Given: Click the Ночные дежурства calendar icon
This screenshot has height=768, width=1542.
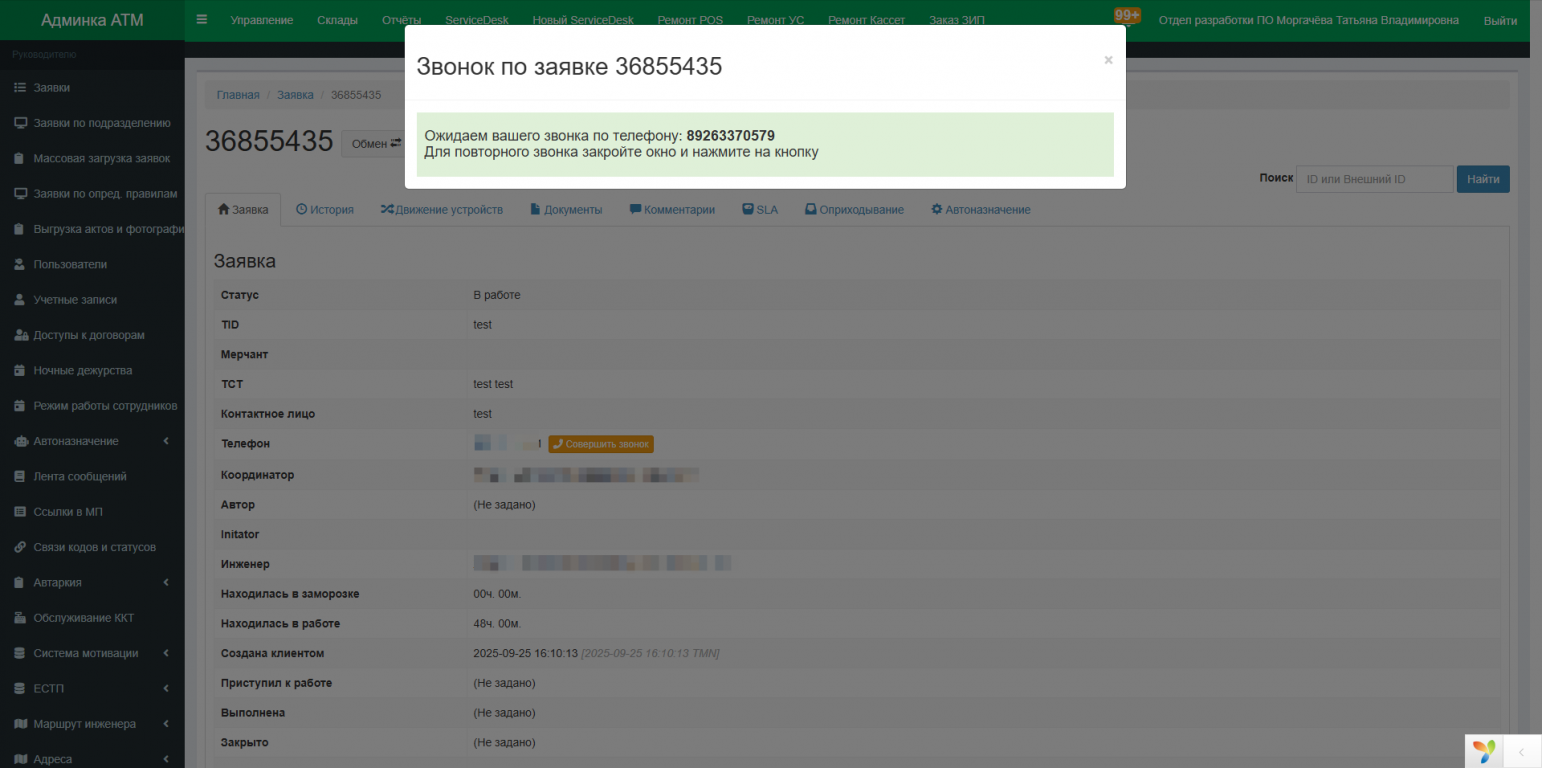Looking at the screenshot, I should click(x=19, y=371).
